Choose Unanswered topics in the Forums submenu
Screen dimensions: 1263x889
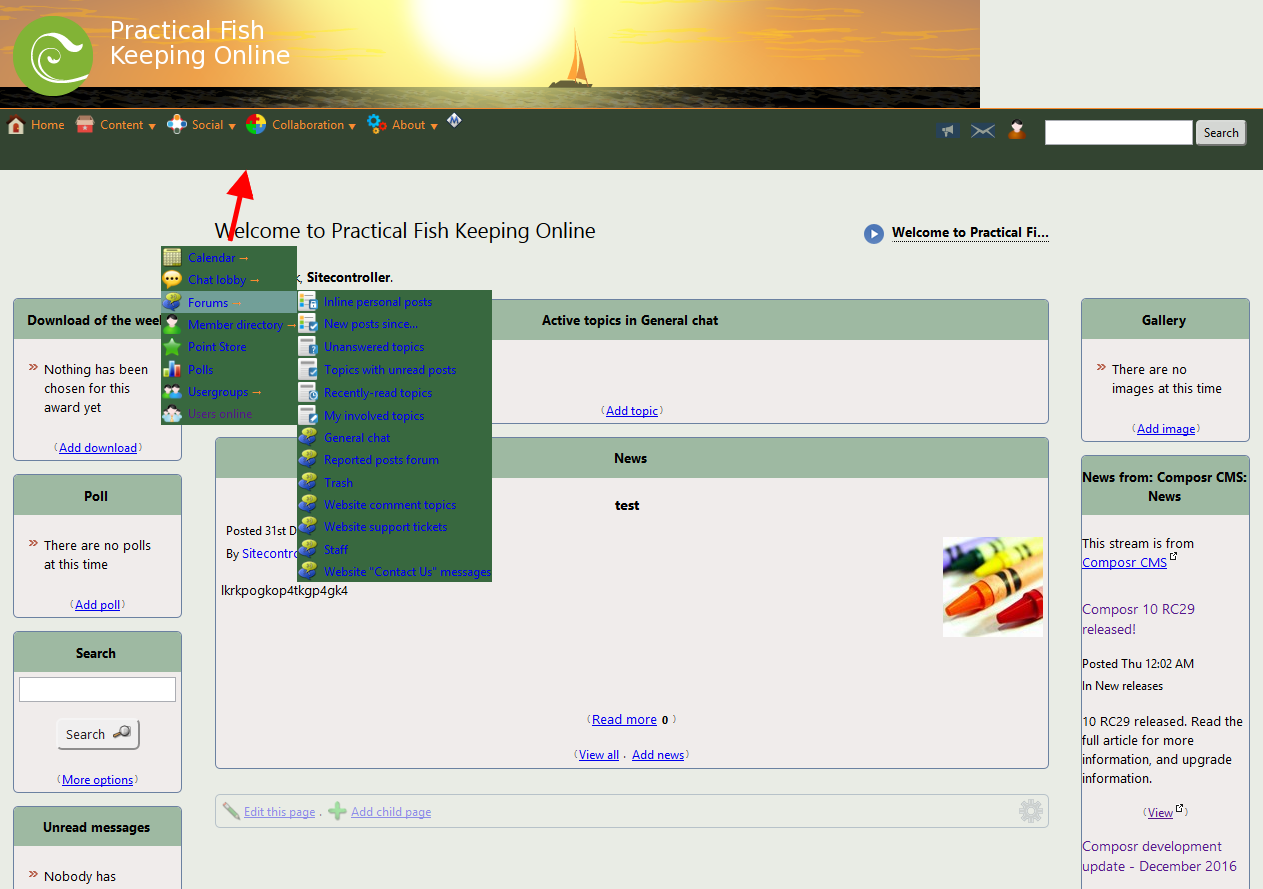point(374,347)
